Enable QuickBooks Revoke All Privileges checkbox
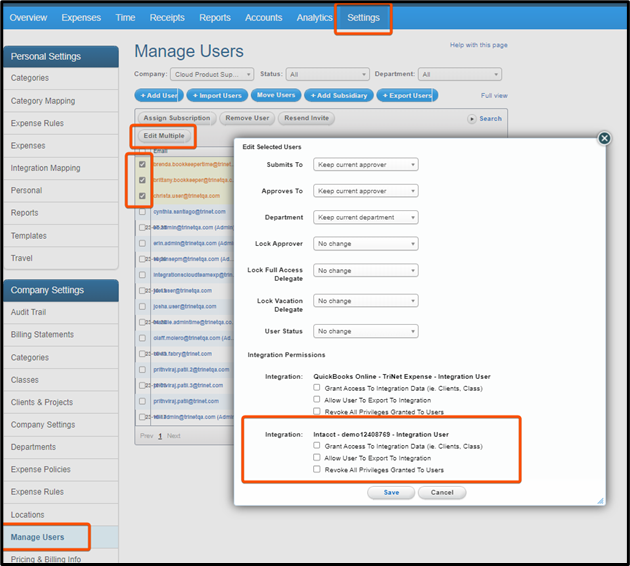Viewport: 630px width, 566px height. point(317,411)
